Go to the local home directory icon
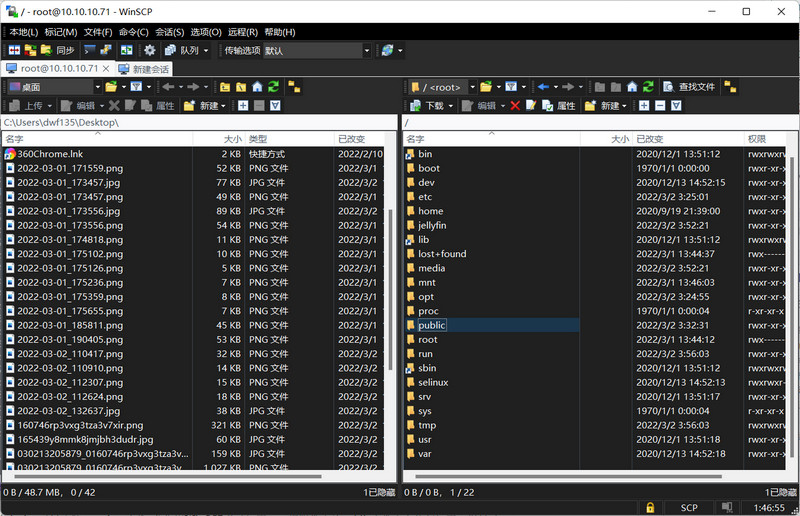This screenshot has width=800, height=516. 257,87
